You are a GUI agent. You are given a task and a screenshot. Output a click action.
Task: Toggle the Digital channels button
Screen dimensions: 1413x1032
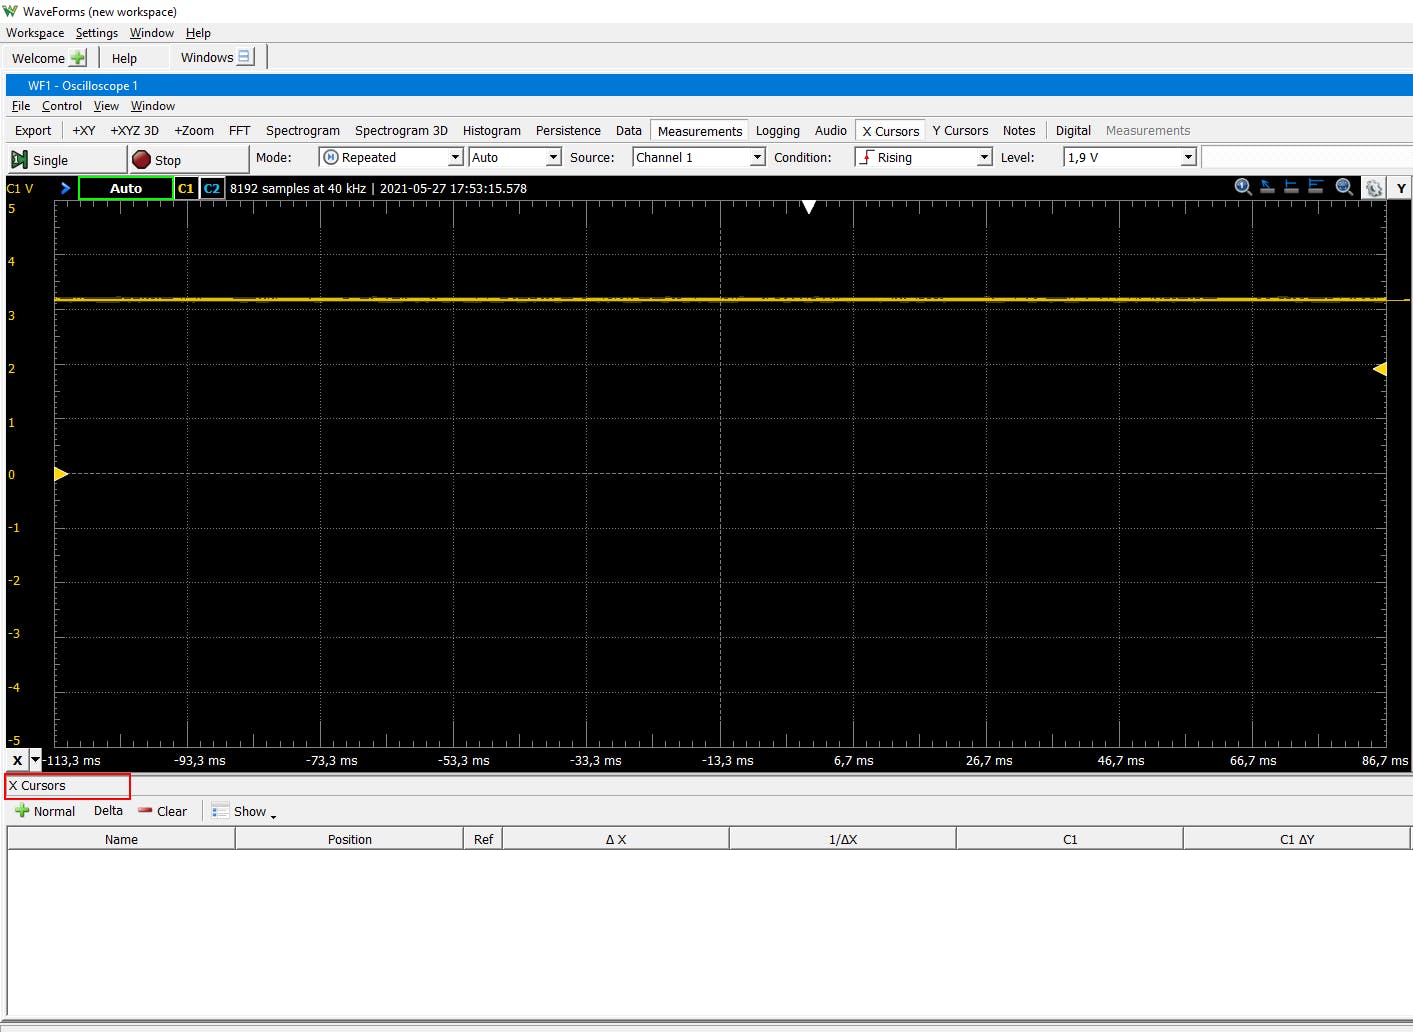(x=1073, y=131)
